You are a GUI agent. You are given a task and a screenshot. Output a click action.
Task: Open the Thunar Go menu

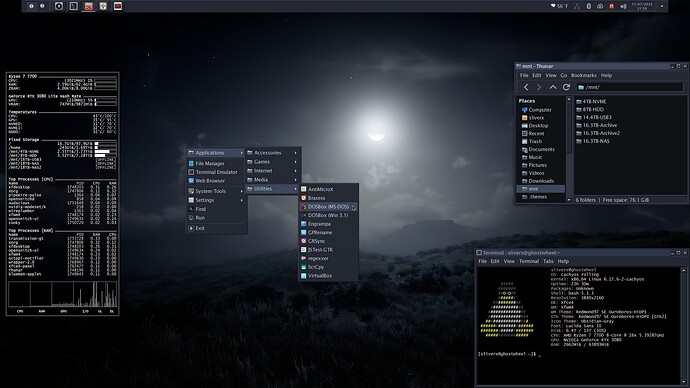[x=564, y=75]
